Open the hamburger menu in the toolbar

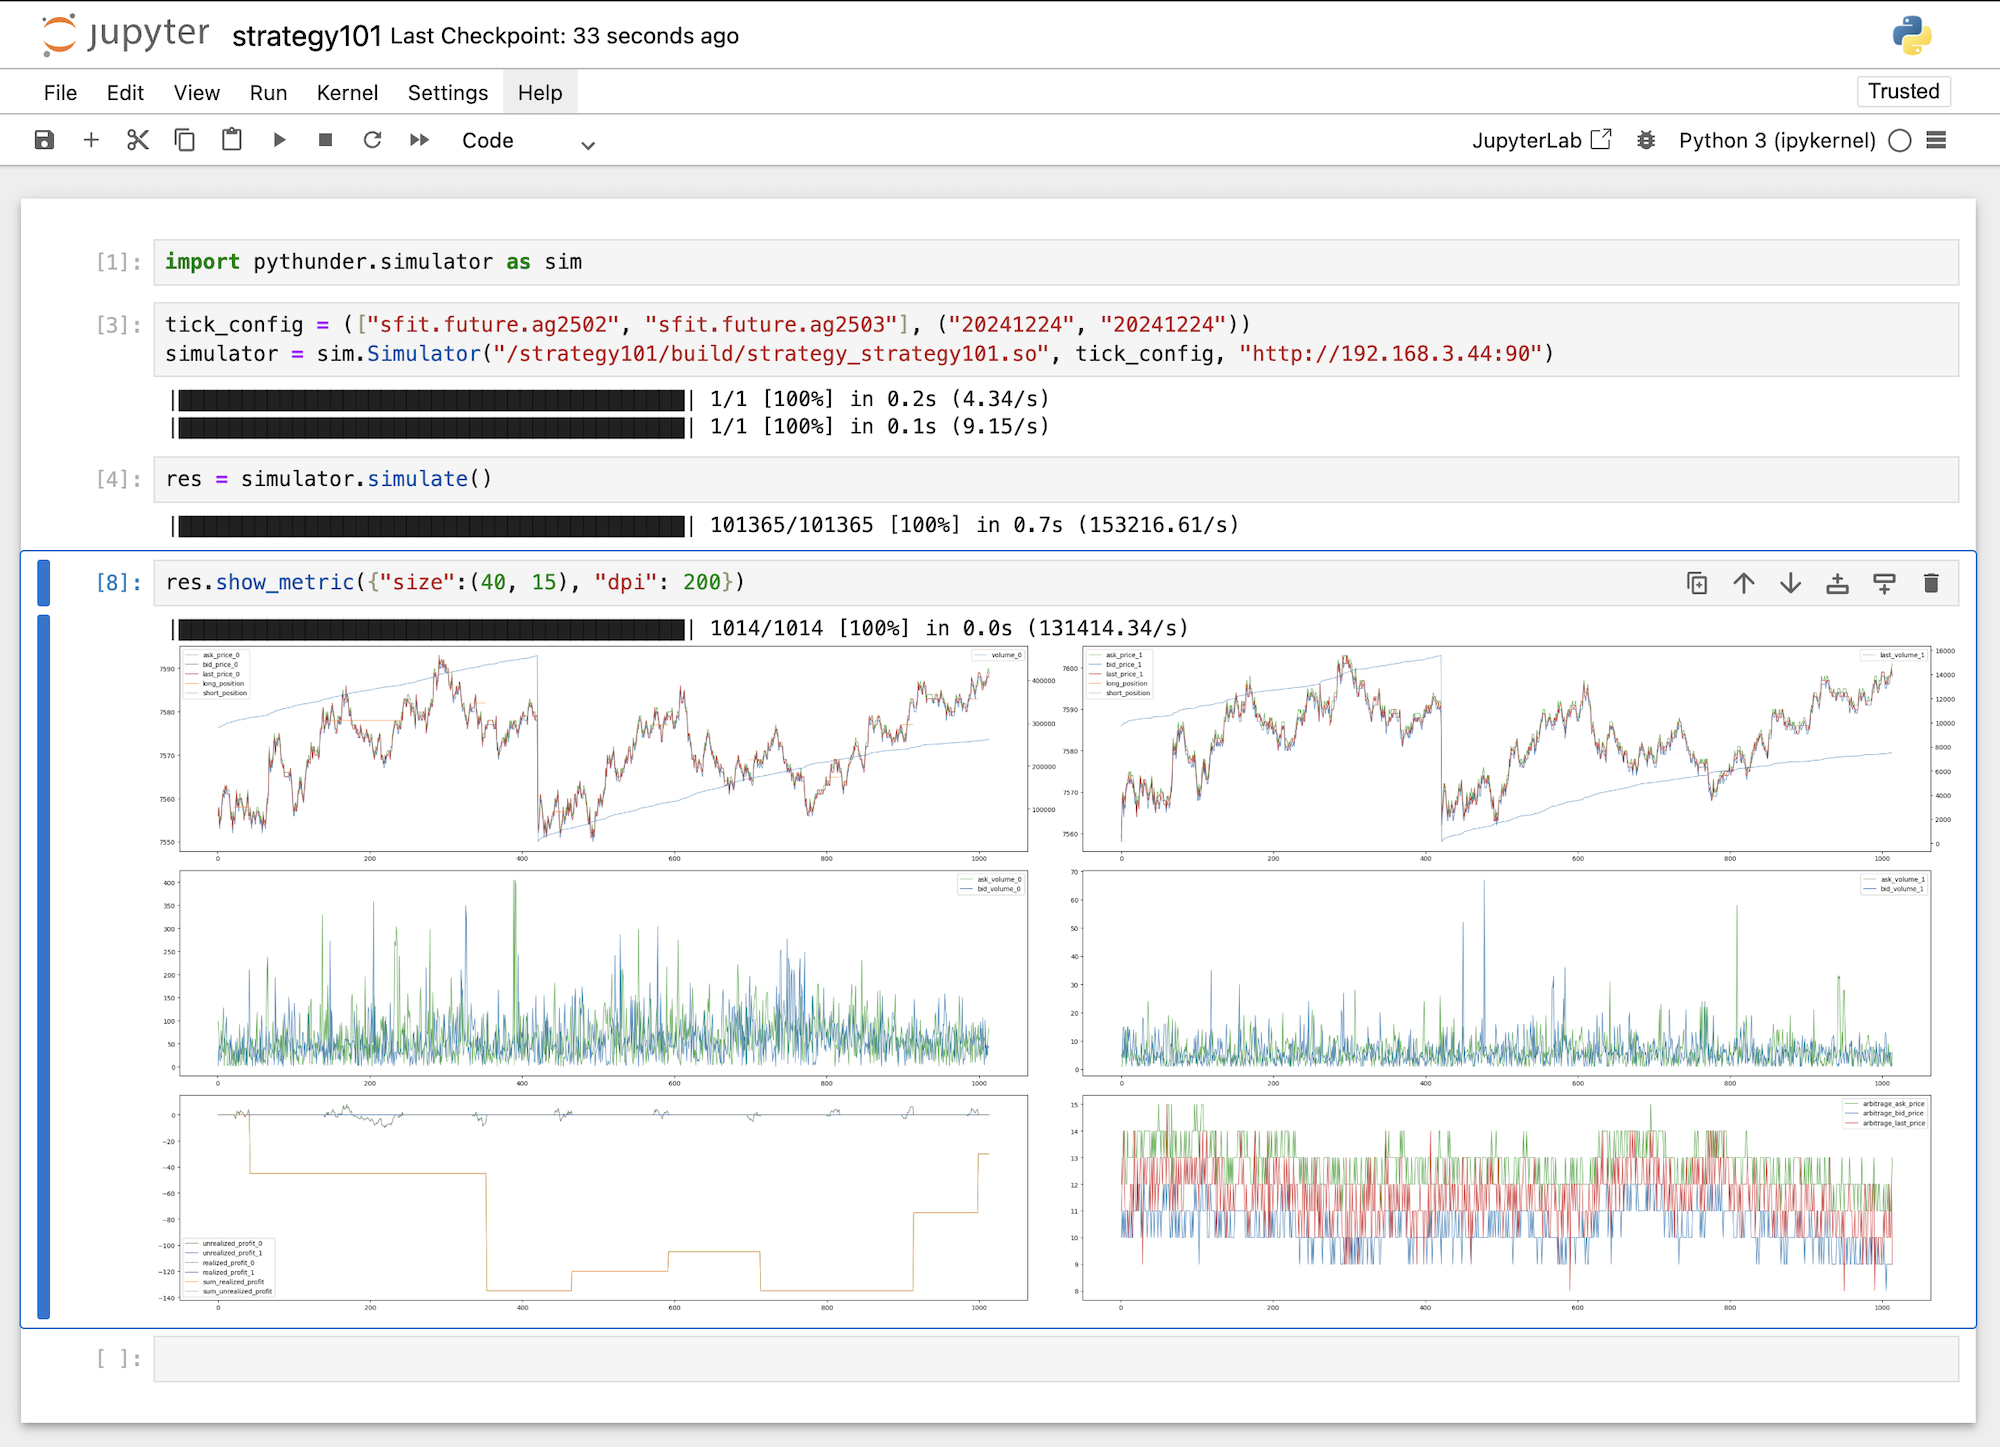1936,140
